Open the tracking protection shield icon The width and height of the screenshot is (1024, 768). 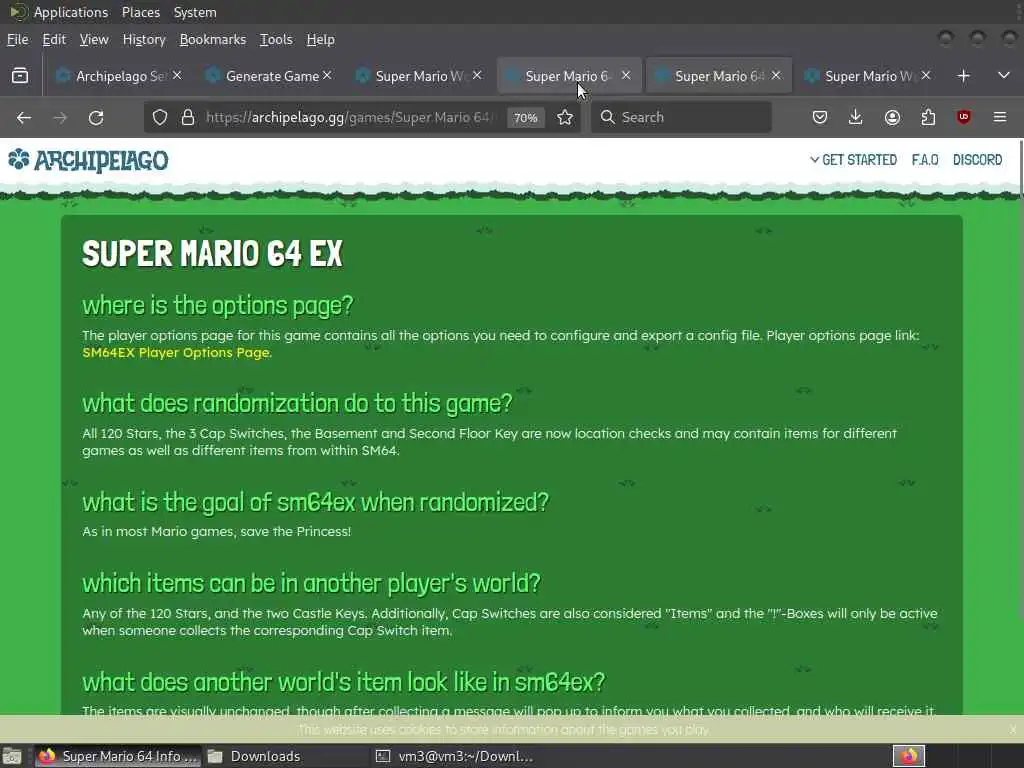coord(160,118)
